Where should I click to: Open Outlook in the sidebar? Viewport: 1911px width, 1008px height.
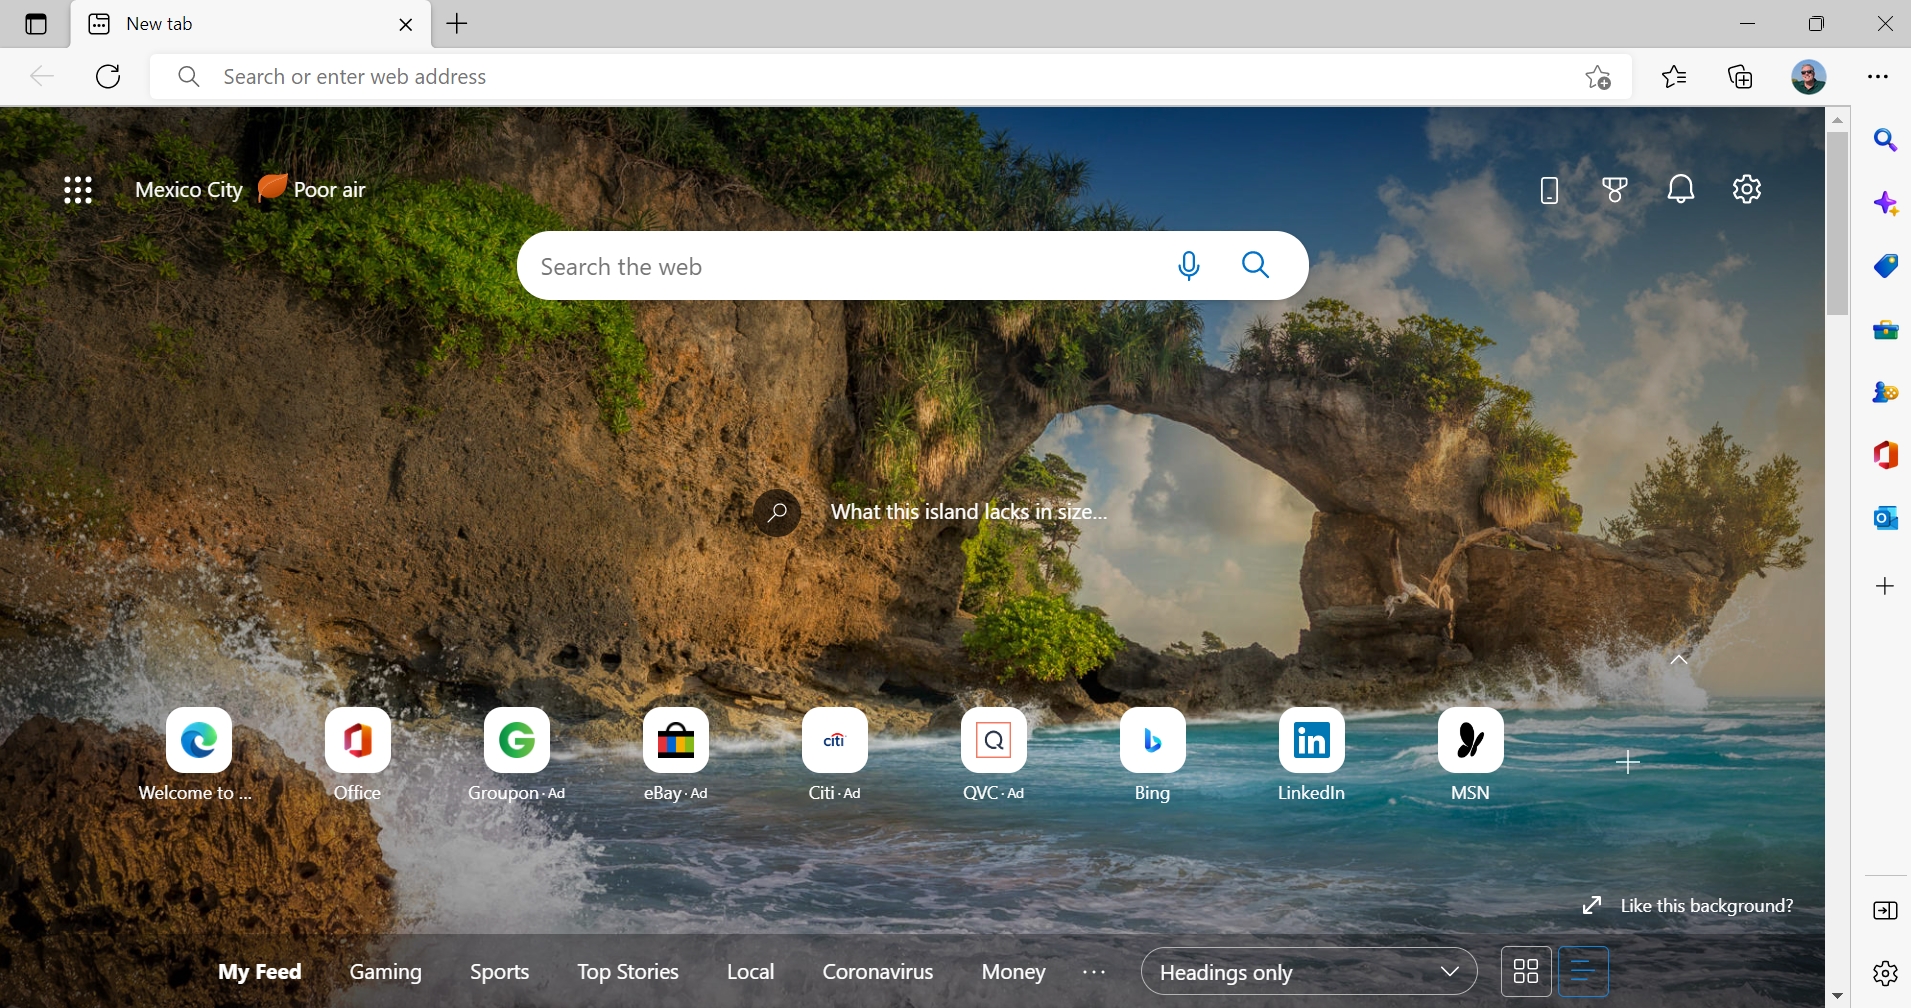1885,518
